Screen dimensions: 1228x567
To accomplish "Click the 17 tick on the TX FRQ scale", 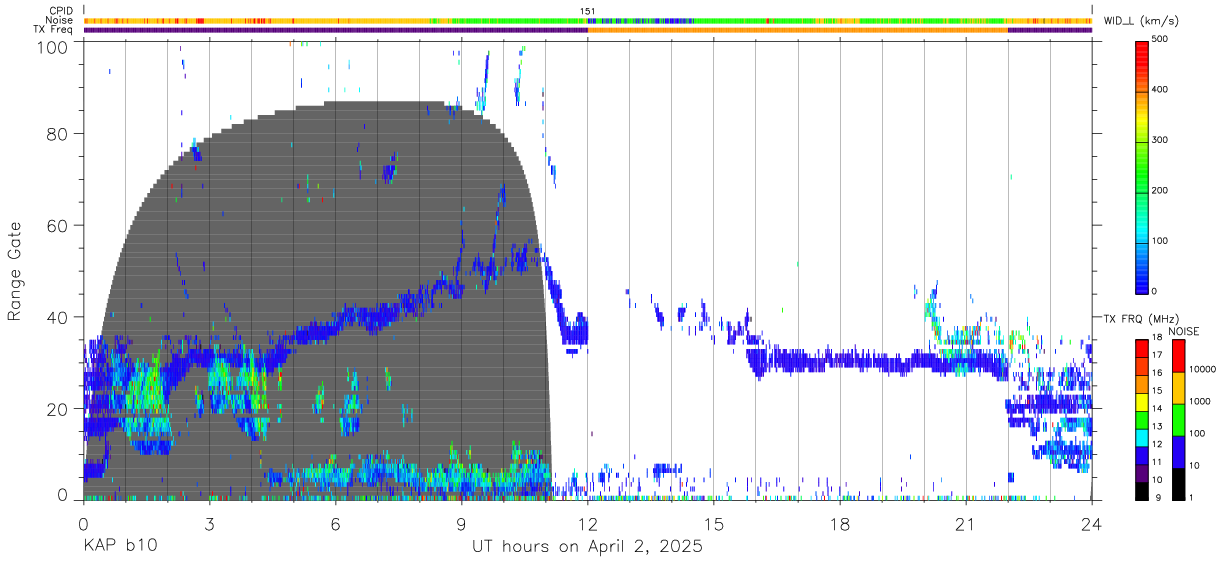I will coord(1158,355).
